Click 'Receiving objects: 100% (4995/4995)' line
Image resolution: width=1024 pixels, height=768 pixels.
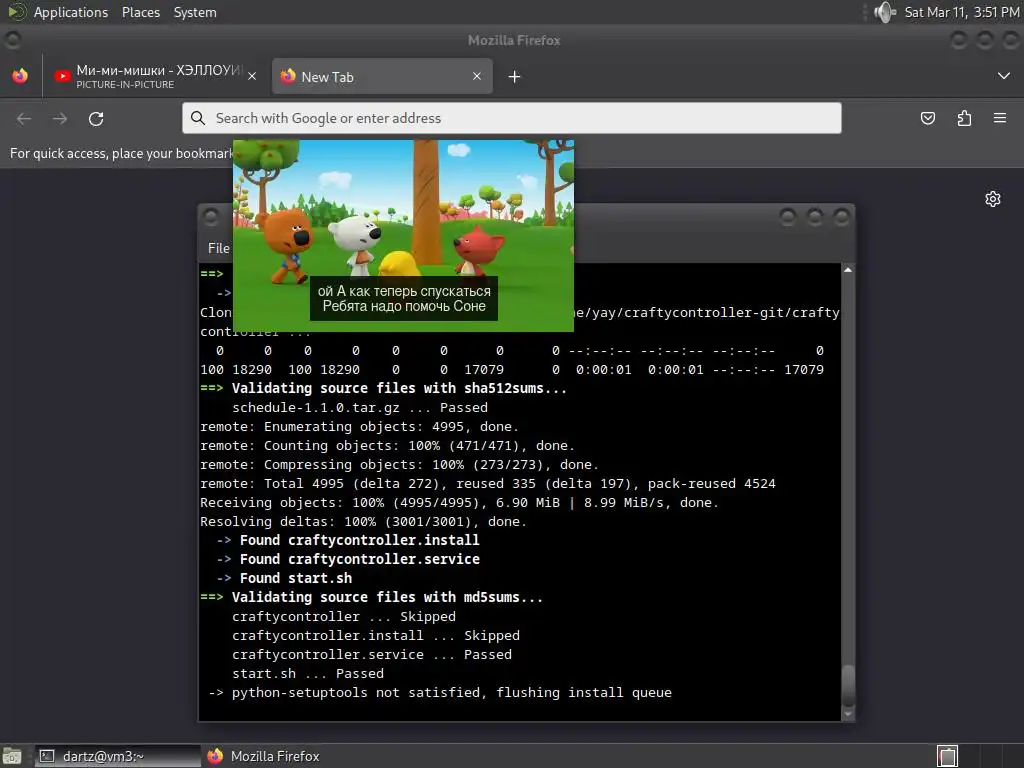[459, 503]
